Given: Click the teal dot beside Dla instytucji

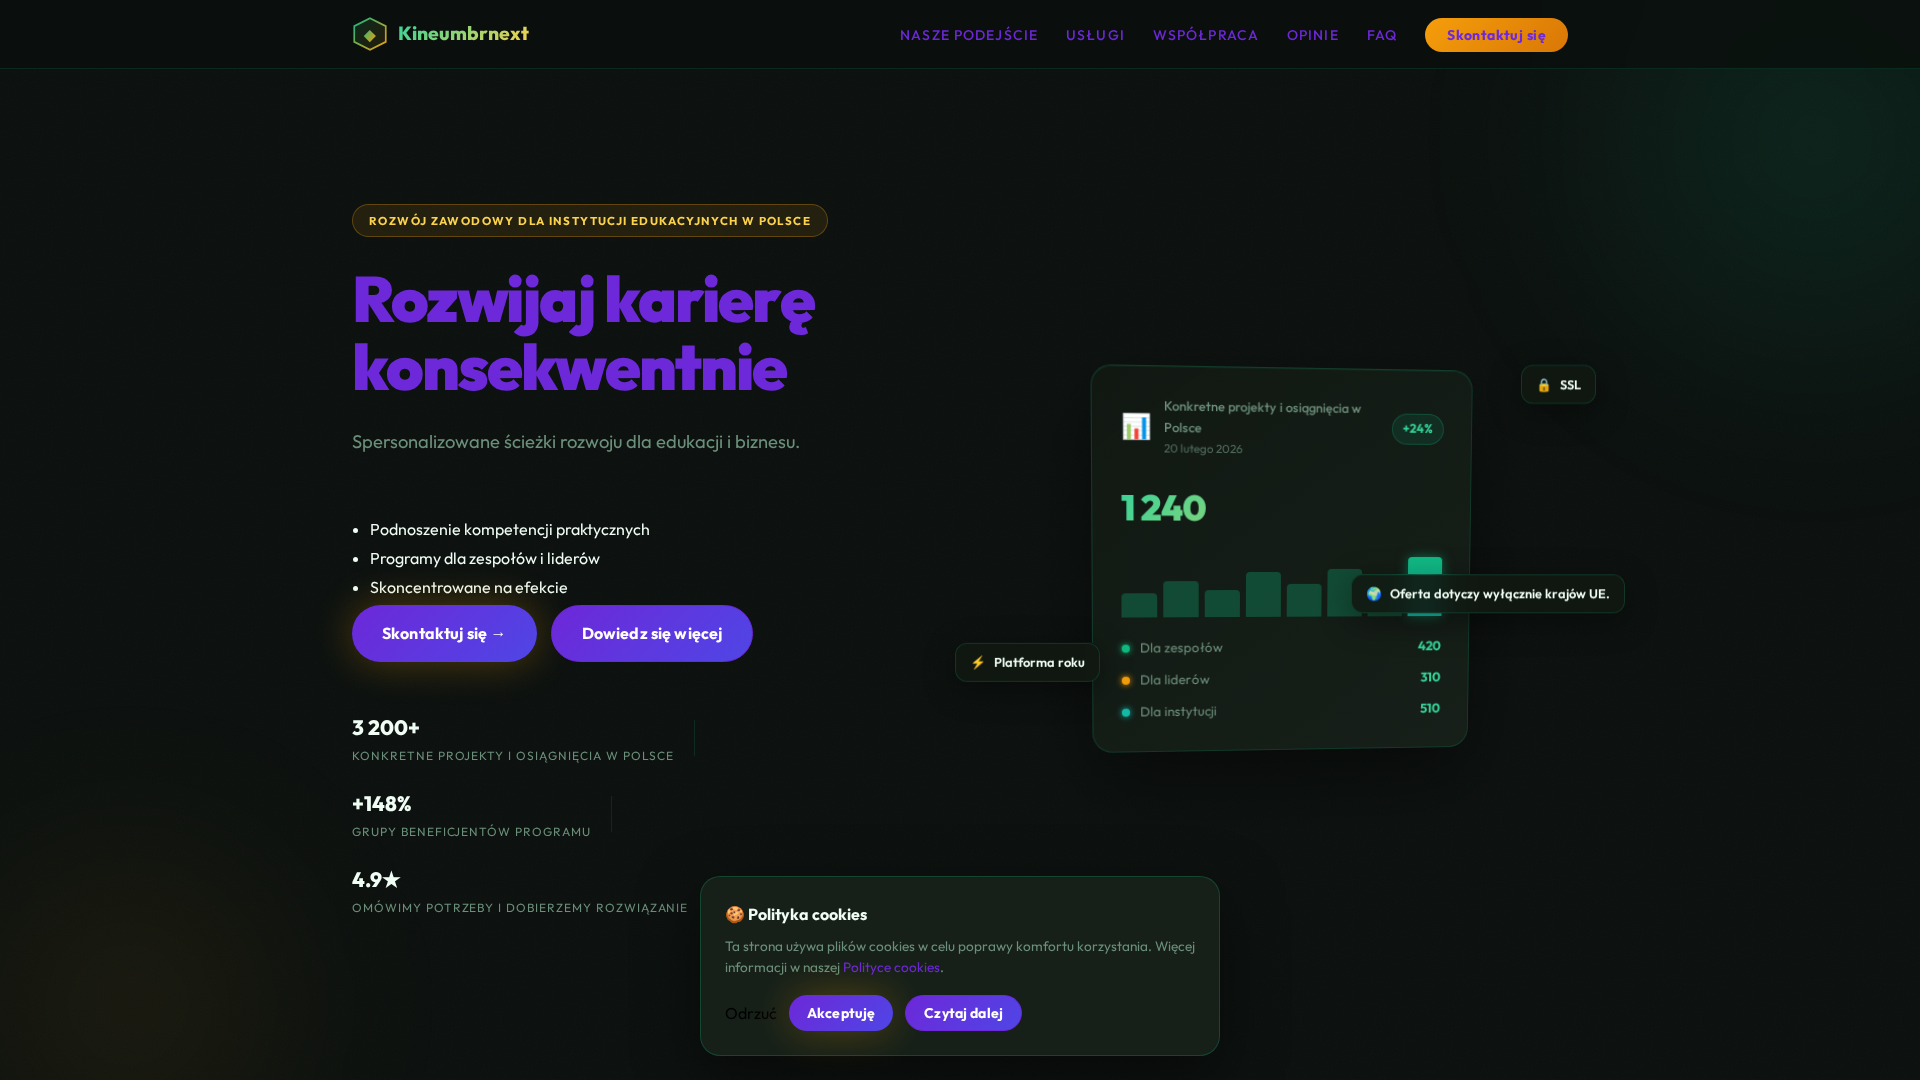Looking at the screenshot, I should (1126, 713).
